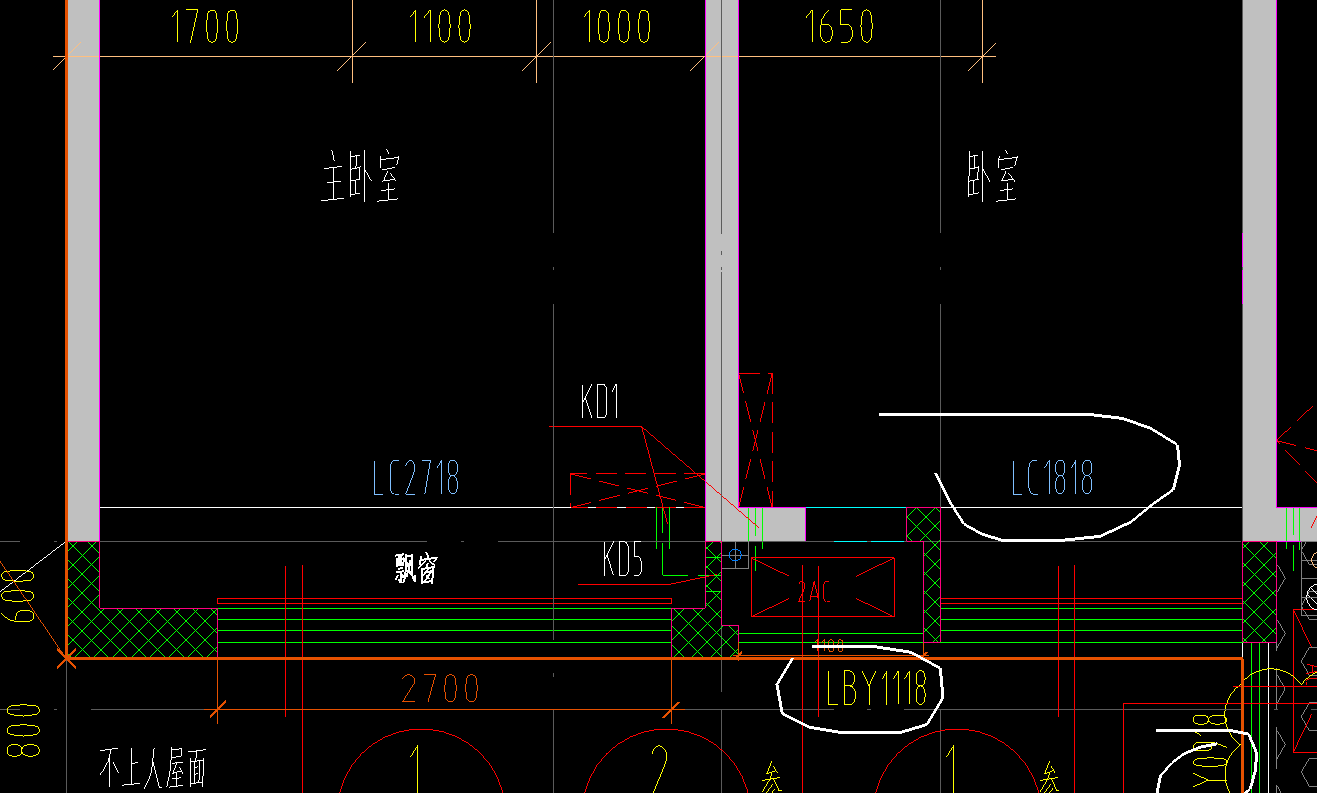Click the 不上人屋面 roof note
The width and height of the screenshot is (1317, 793).
coord(153,768)
